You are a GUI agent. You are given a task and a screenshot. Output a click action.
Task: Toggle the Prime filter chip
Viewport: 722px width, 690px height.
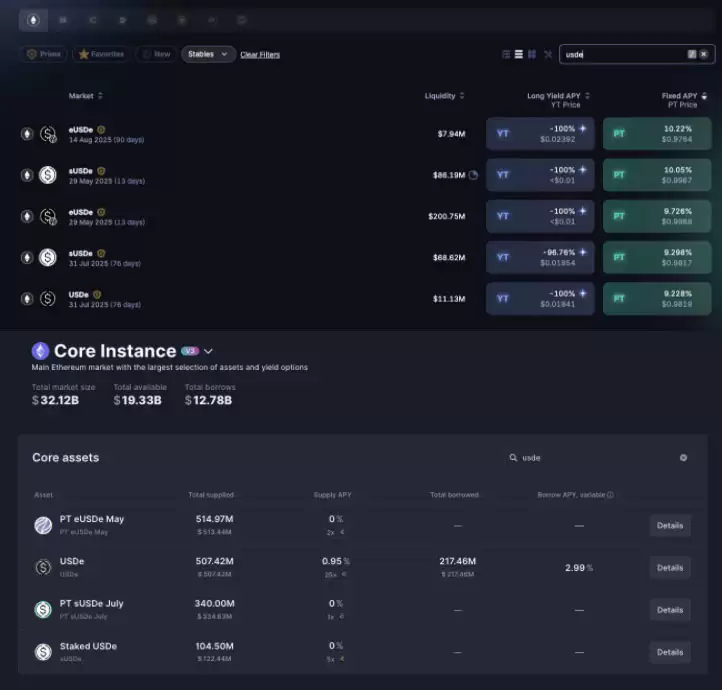44,54
